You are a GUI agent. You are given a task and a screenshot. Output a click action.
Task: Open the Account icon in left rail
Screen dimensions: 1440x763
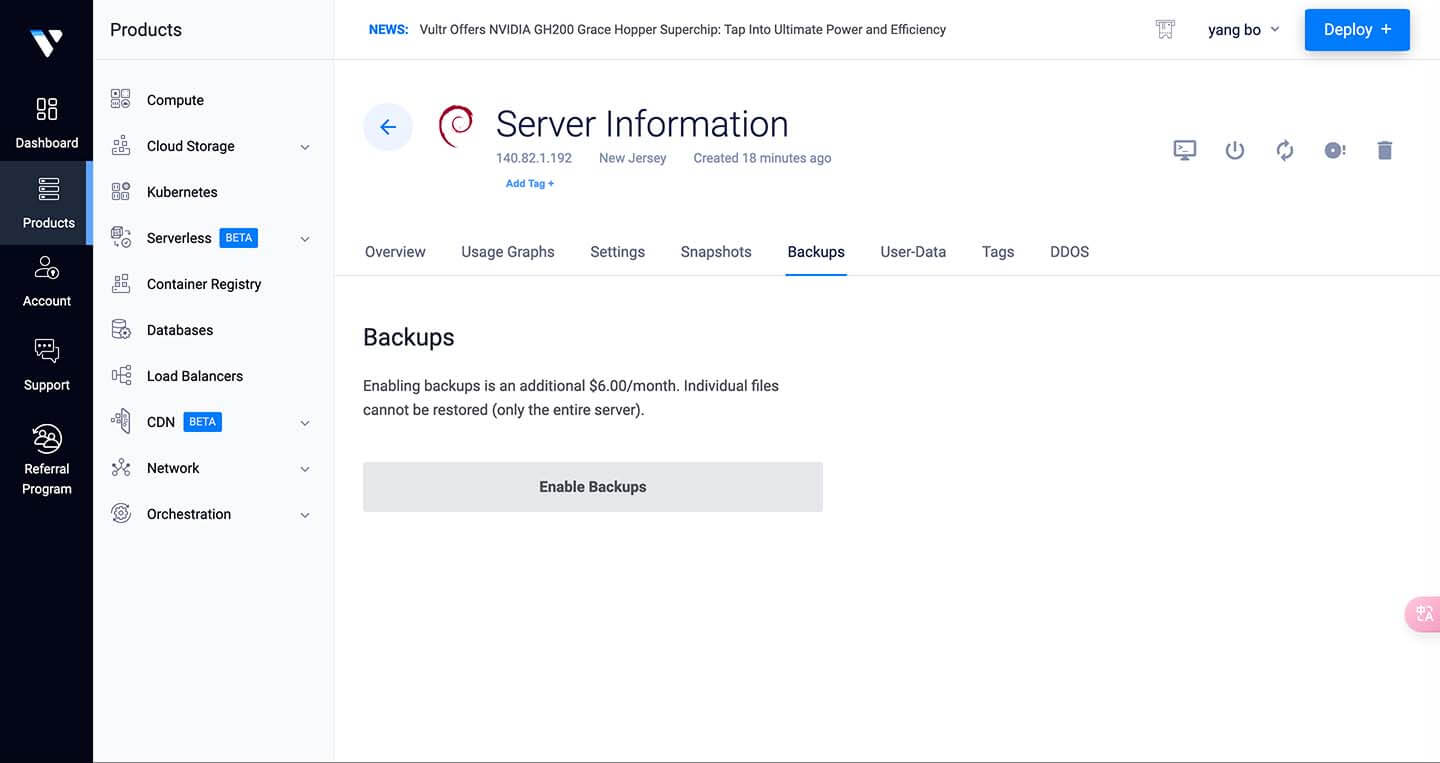[47, 267]
